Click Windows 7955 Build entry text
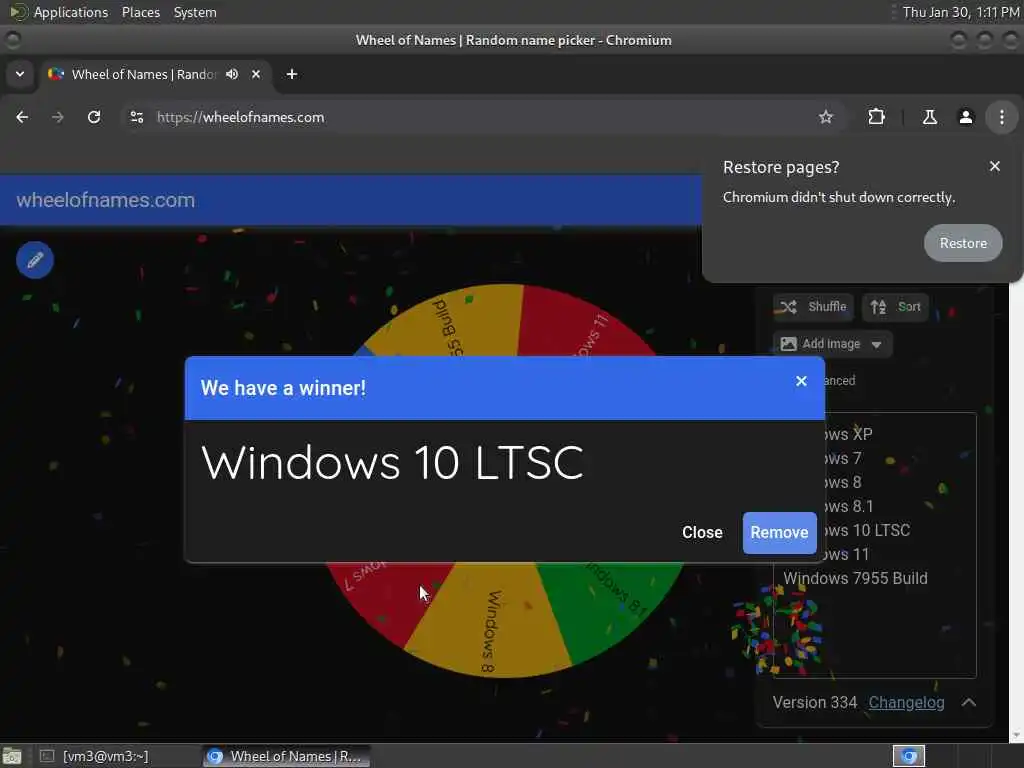This screenshot has width=1024, height=768. [x=855, y=578]
